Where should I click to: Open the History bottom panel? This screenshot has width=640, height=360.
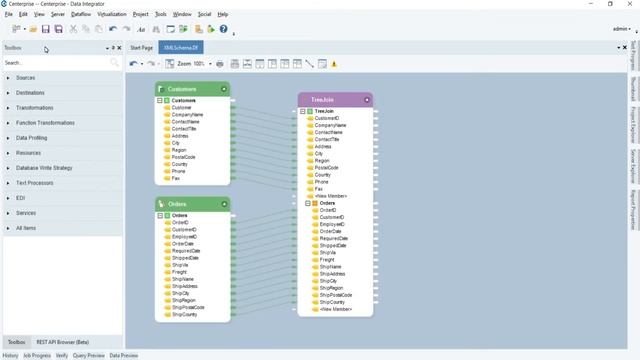coord(10,356)
